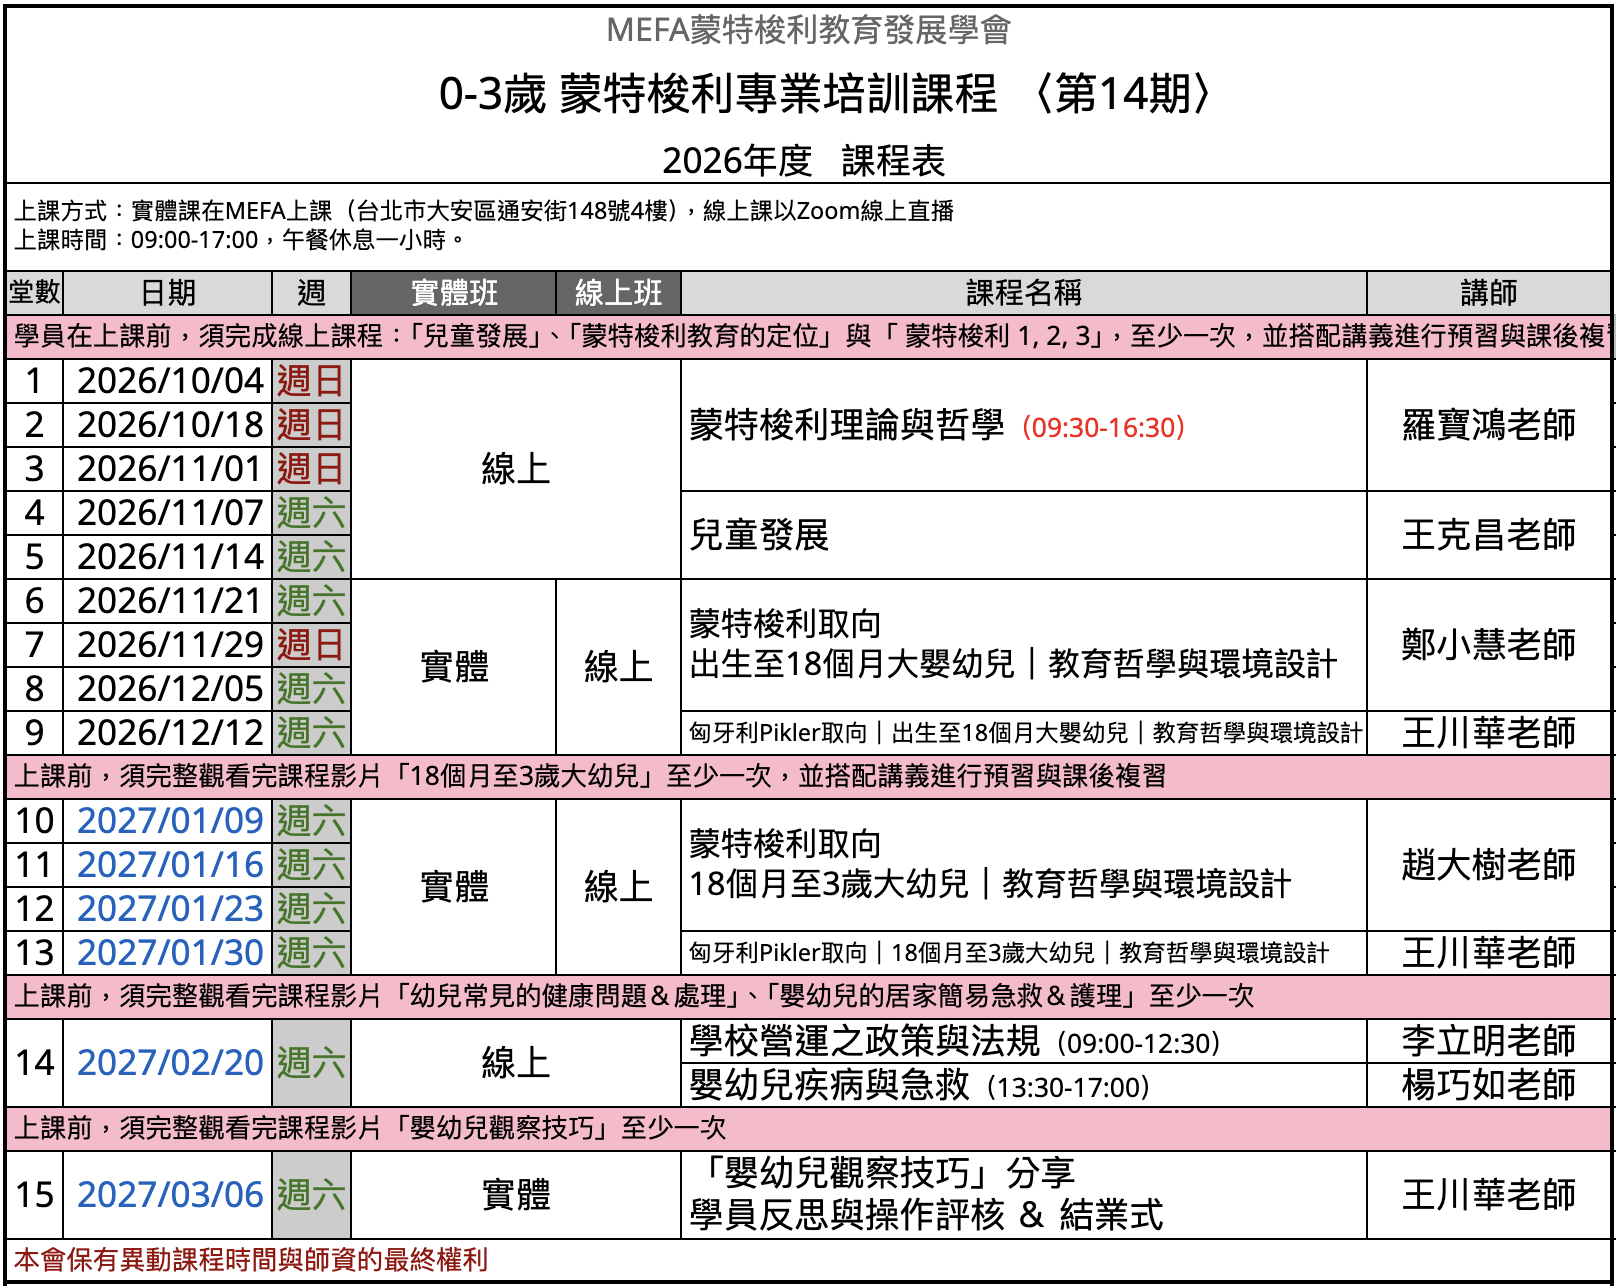Click the 2026年度 課程表 subtitle
The height and width of the screenshot is (1286, 1616).
[803, 161]
